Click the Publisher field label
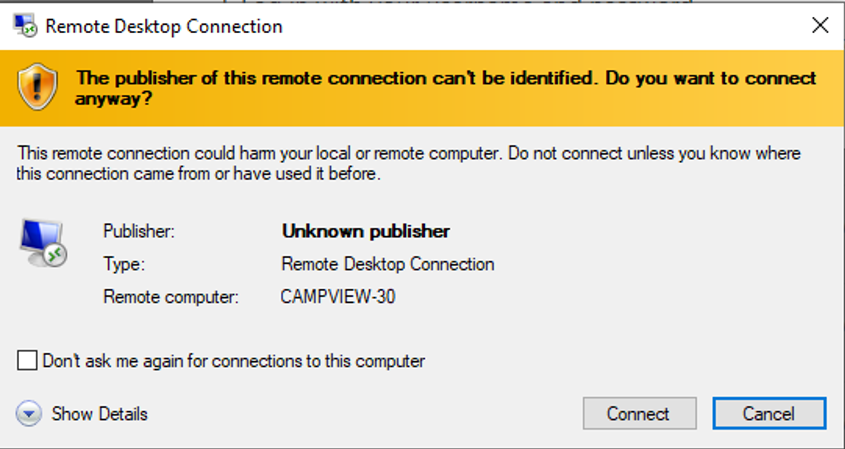Screen dimensions: 845x449 click(139, 231)
